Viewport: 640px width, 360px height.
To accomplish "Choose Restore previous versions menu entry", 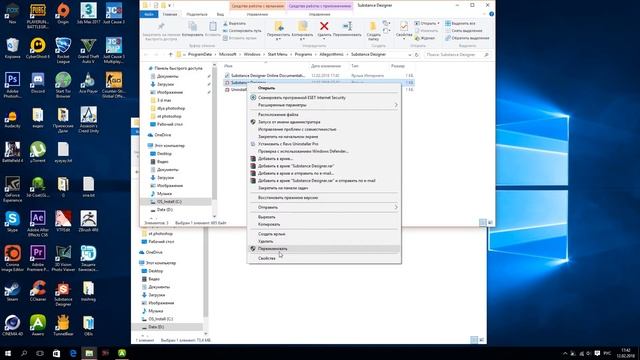I will (324, 198).
